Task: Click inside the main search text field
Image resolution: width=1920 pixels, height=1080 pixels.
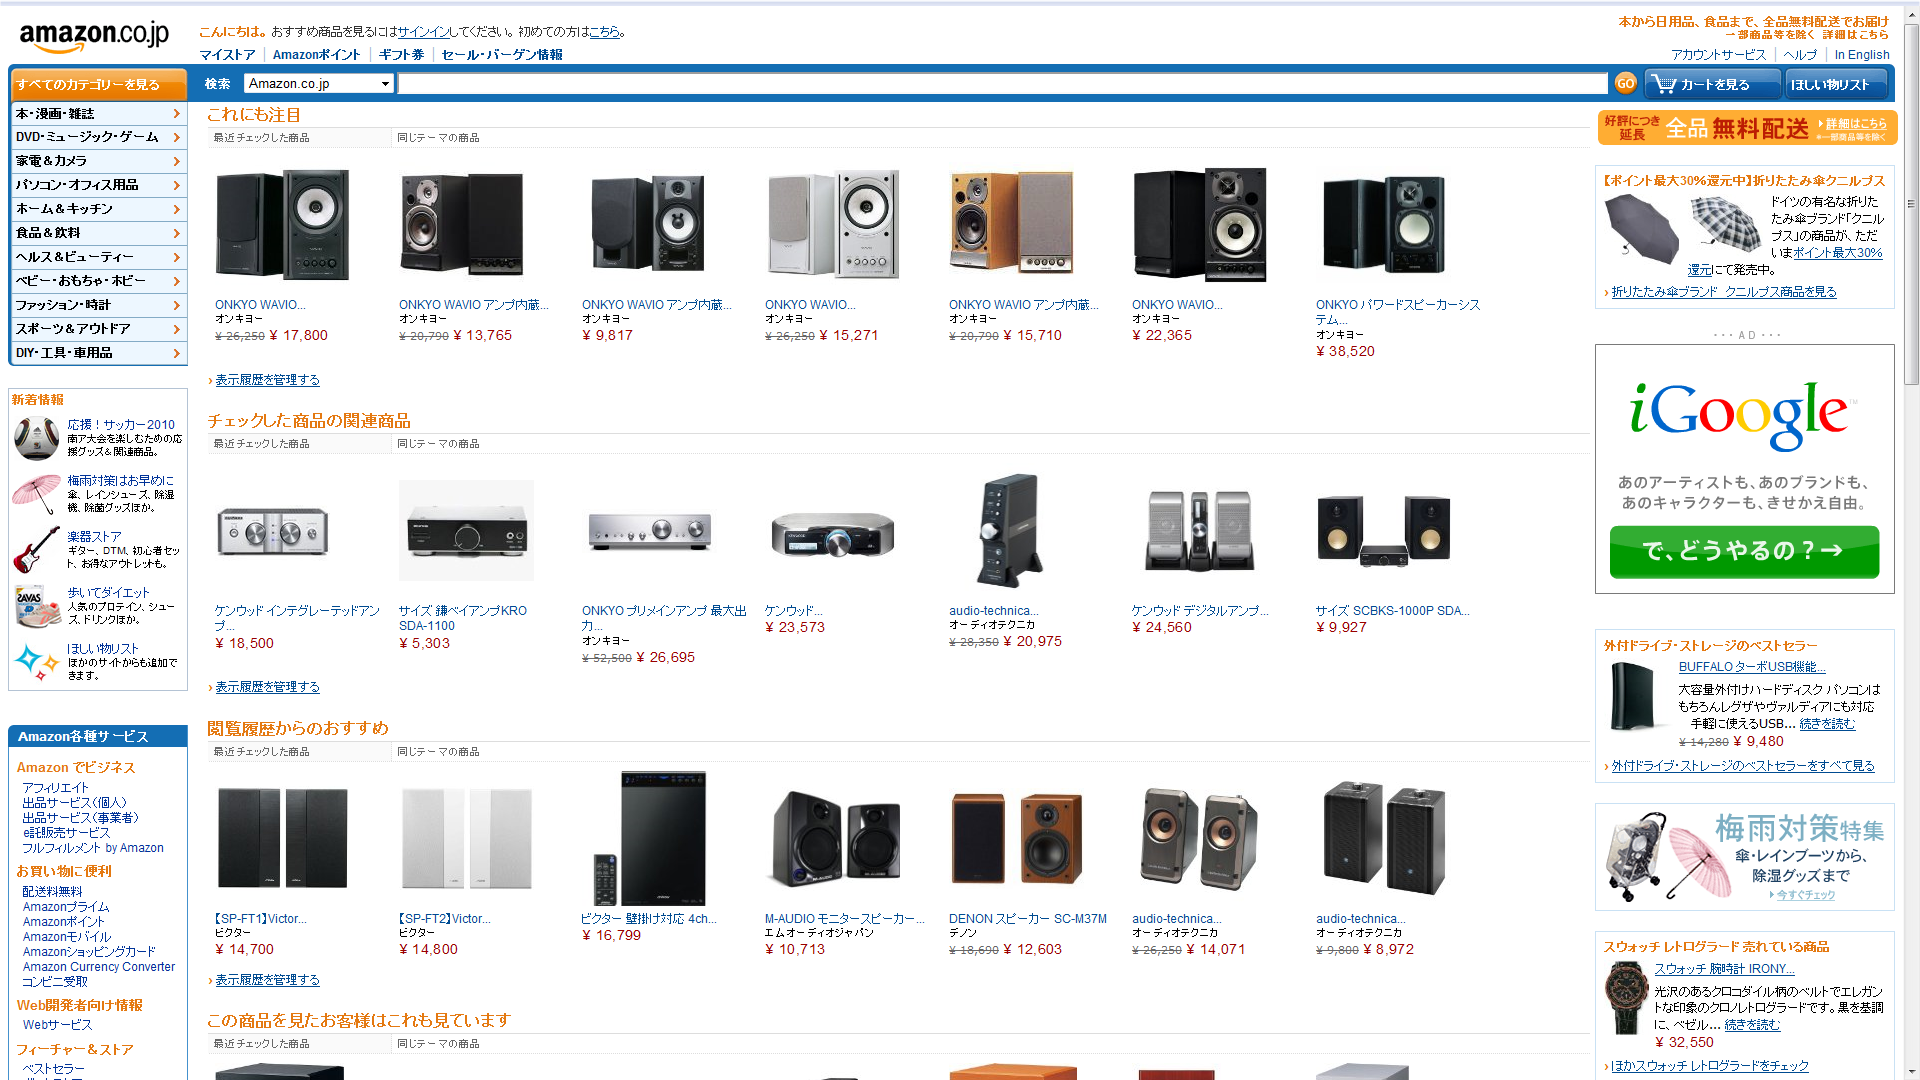Action: click(1003, 84)
